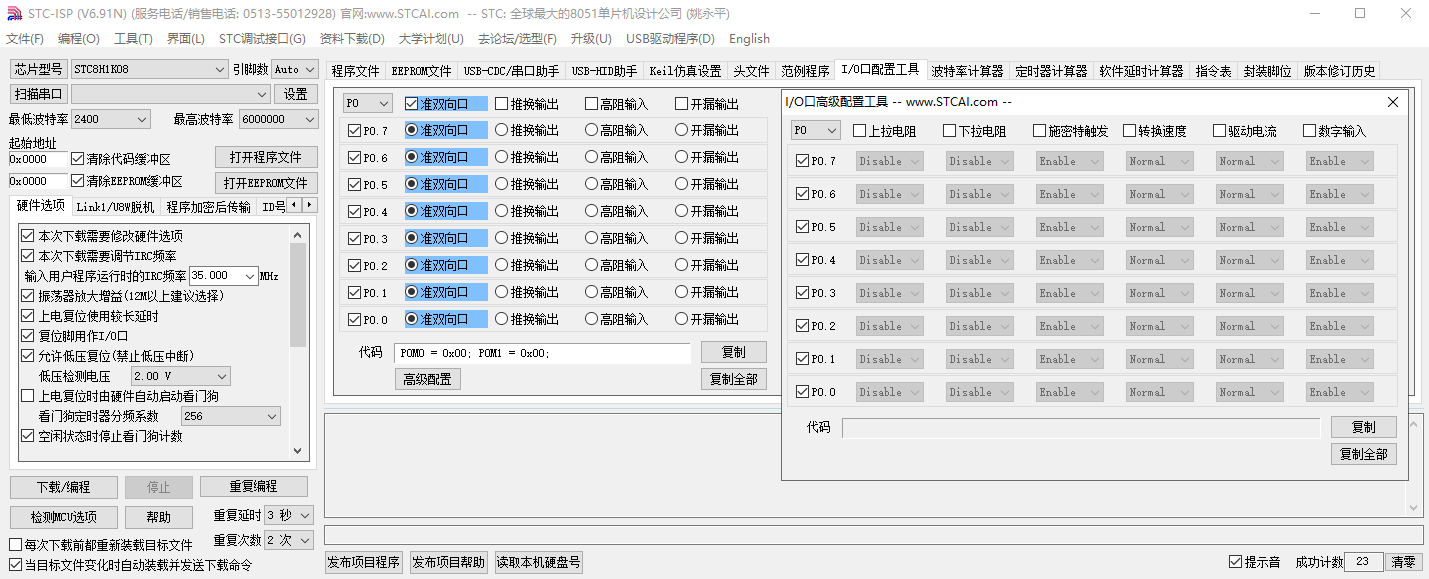Viewport: 1429px width, 579px height.
Task: Select the Link1/U8W脱机 options tab
Action: (115, 207)
